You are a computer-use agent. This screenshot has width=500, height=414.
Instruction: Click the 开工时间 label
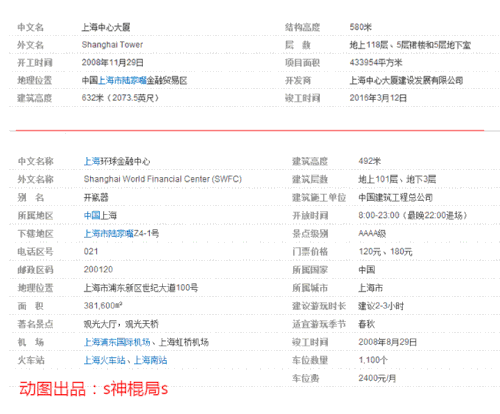click(35, 62)
